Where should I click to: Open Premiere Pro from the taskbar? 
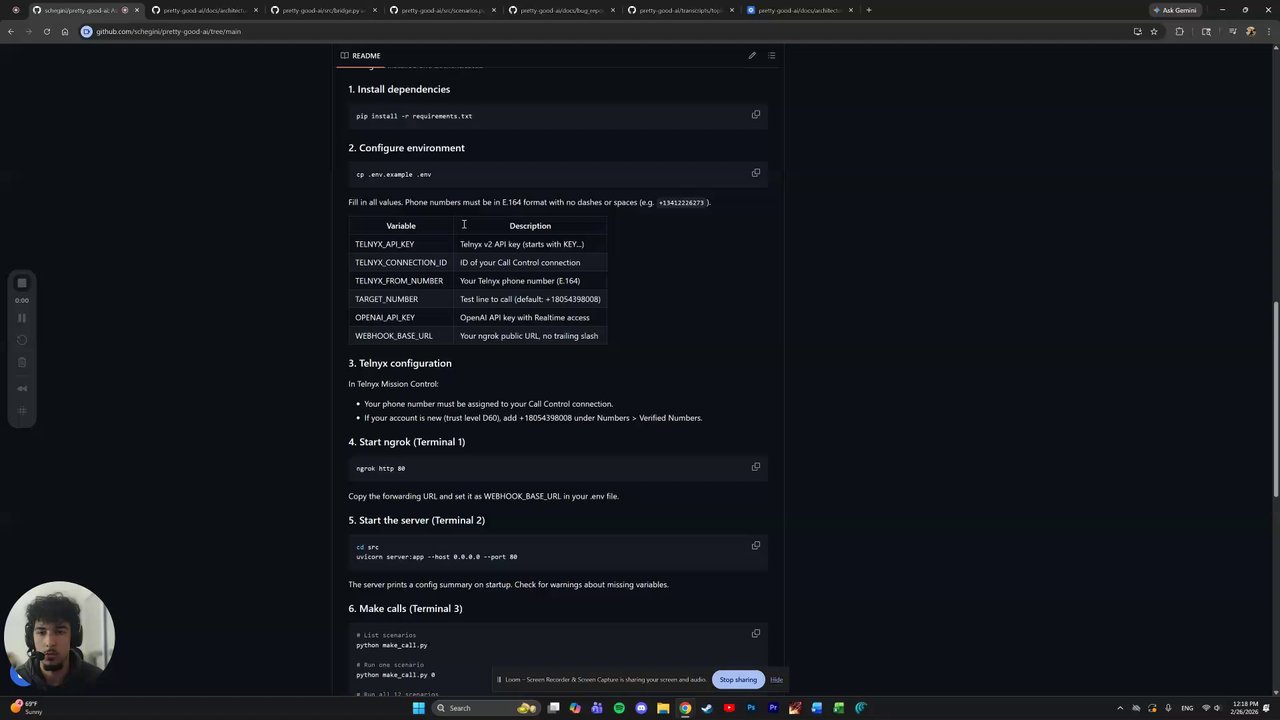[x=773, y=708]
